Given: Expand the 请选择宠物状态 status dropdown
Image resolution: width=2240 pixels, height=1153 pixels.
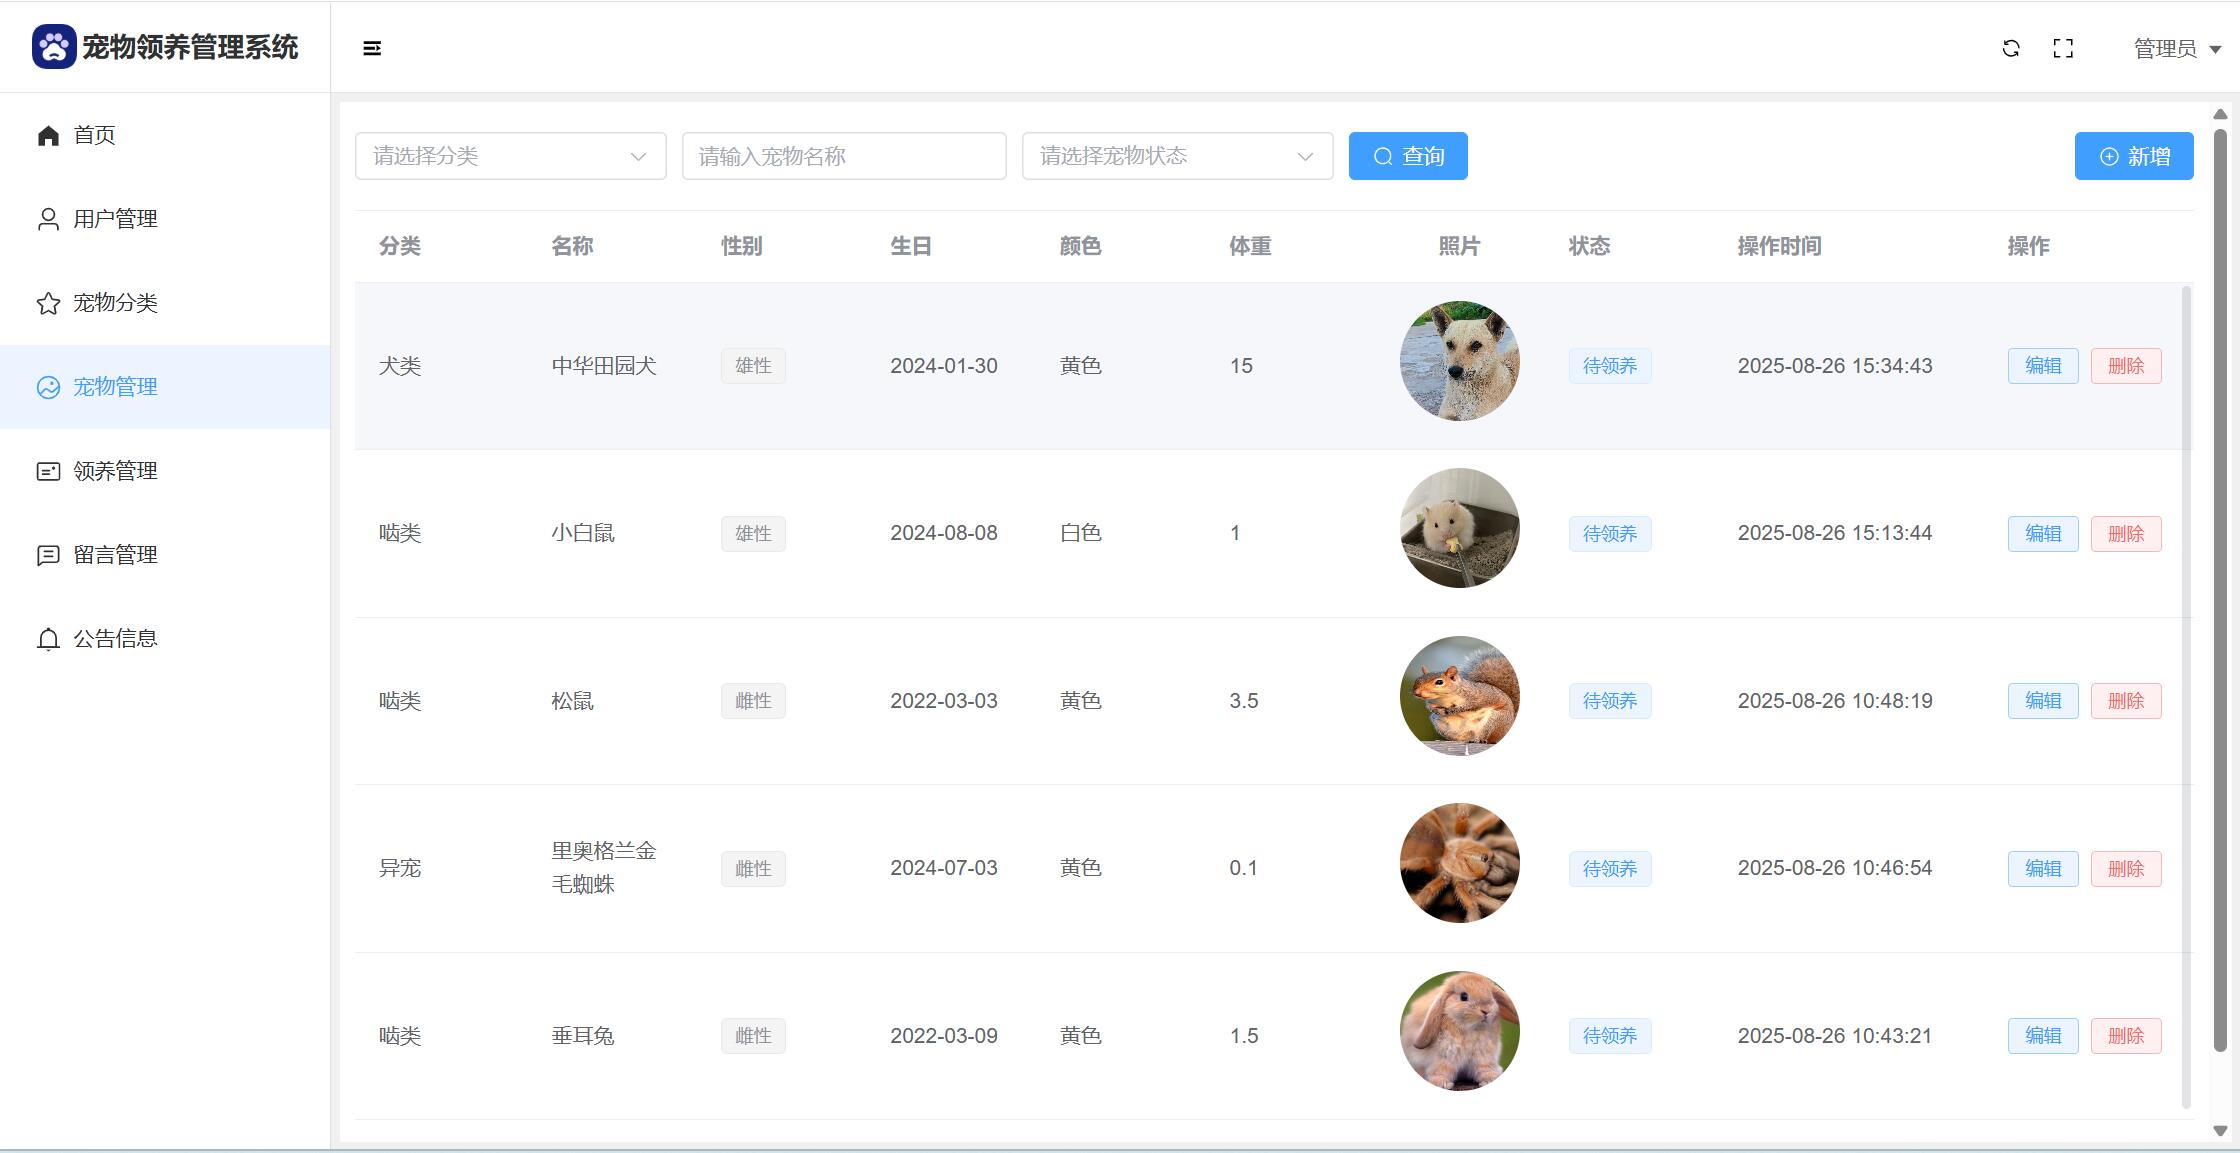Looking at the screenshot, I should (1177, 156).
